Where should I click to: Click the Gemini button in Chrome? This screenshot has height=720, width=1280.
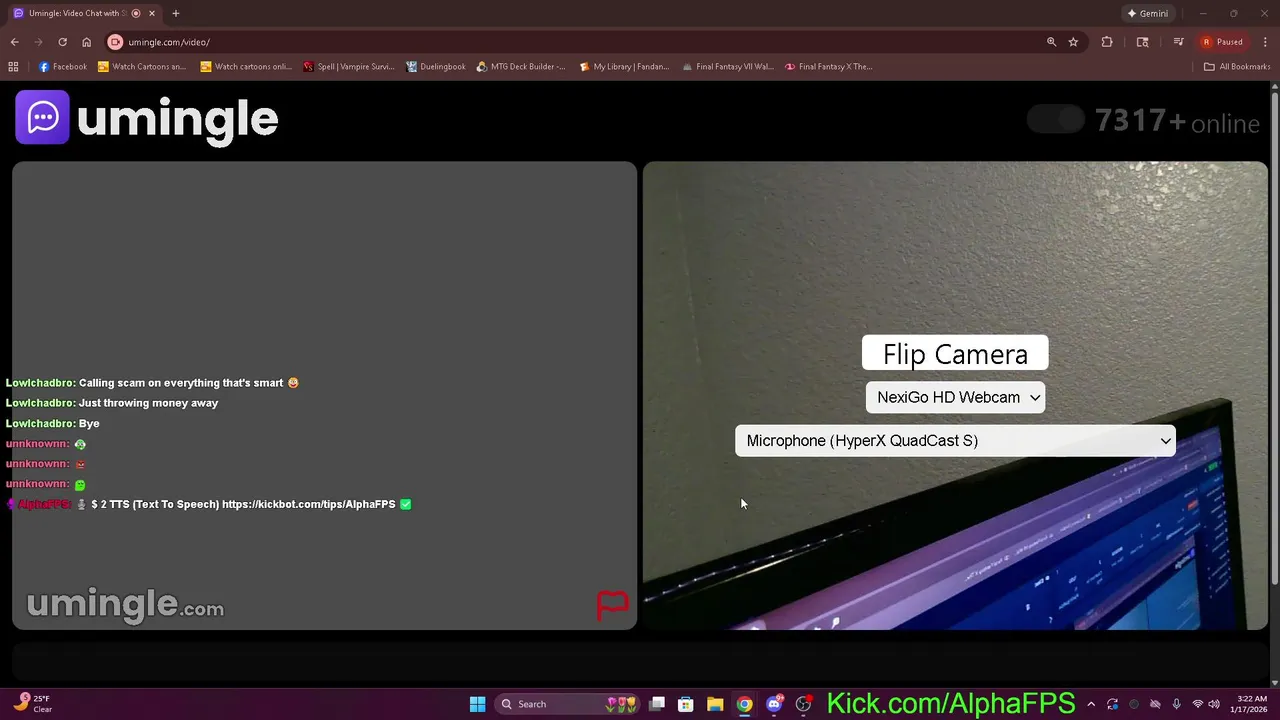[1147, 13]
